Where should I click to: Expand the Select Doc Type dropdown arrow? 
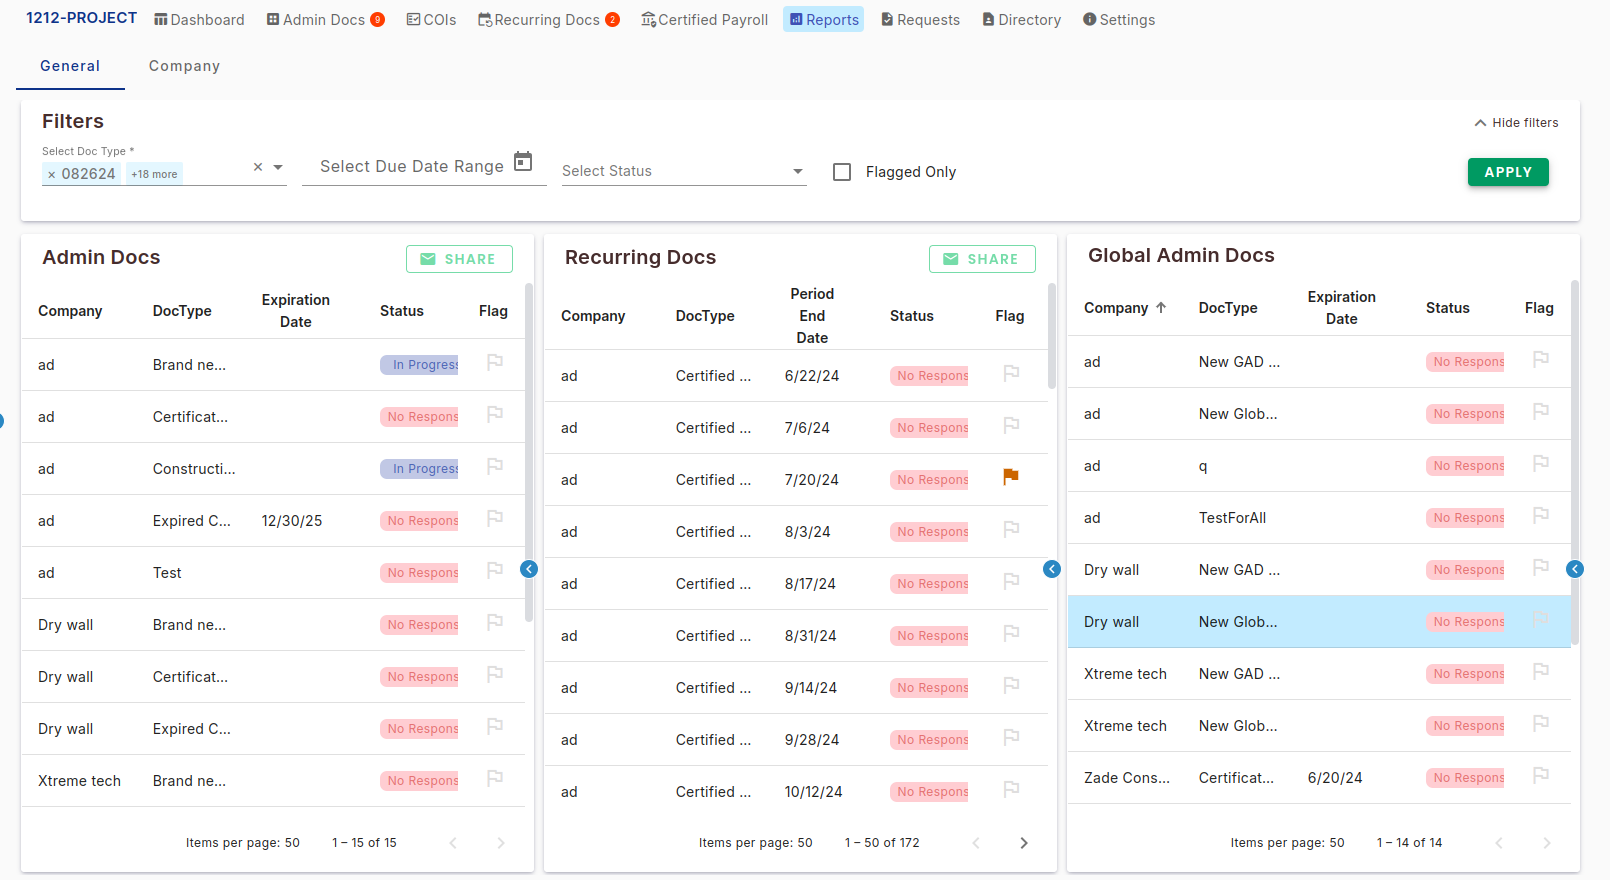[278, 167]
